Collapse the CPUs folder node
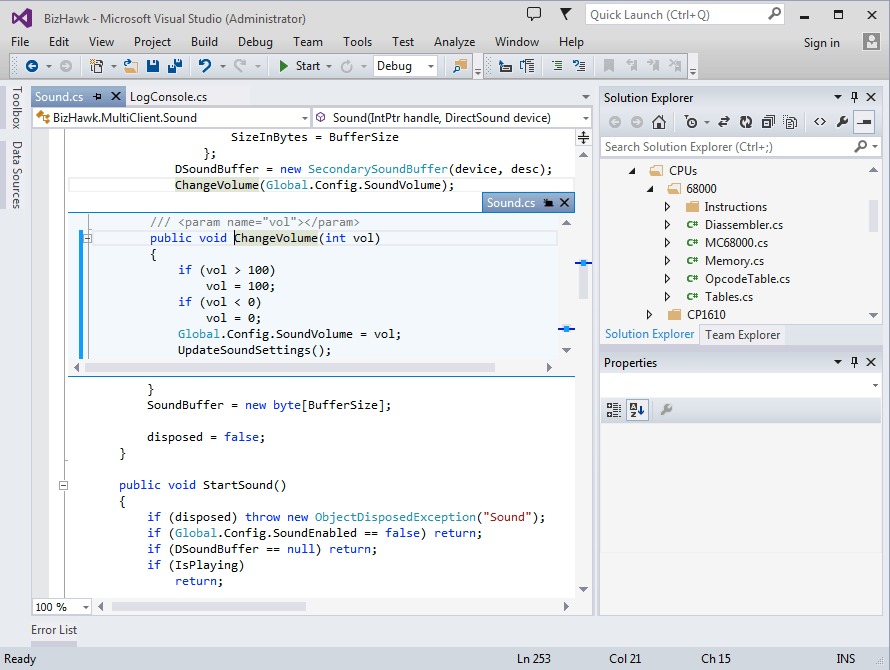The height and width of the screenshot is (670, 890). [x=632, y=171]
